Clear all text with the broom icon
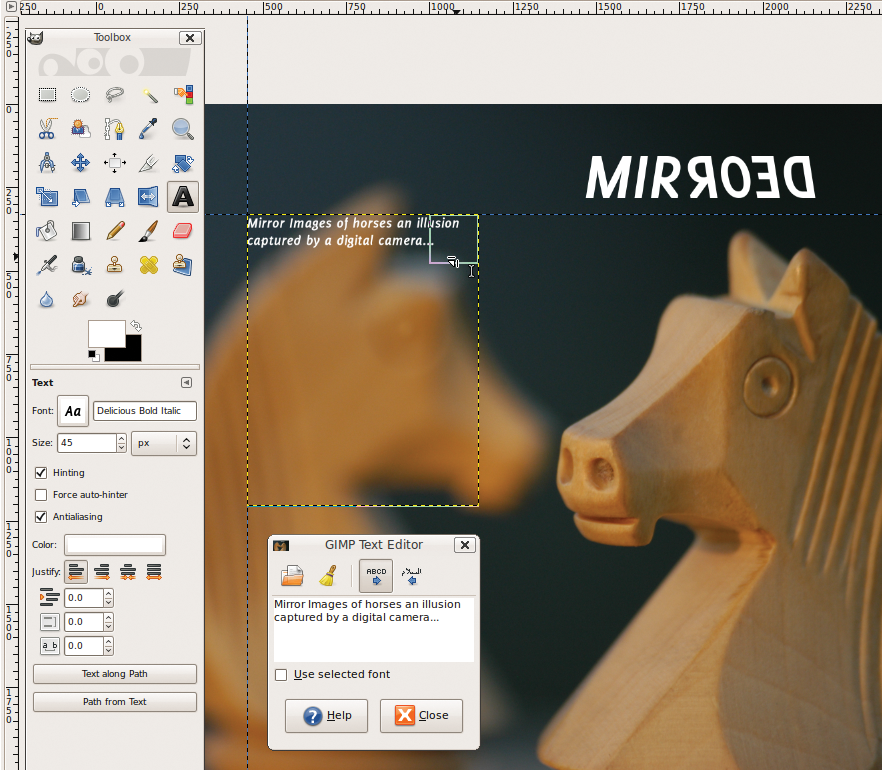 pyautogui.click(x=327, y=575)
